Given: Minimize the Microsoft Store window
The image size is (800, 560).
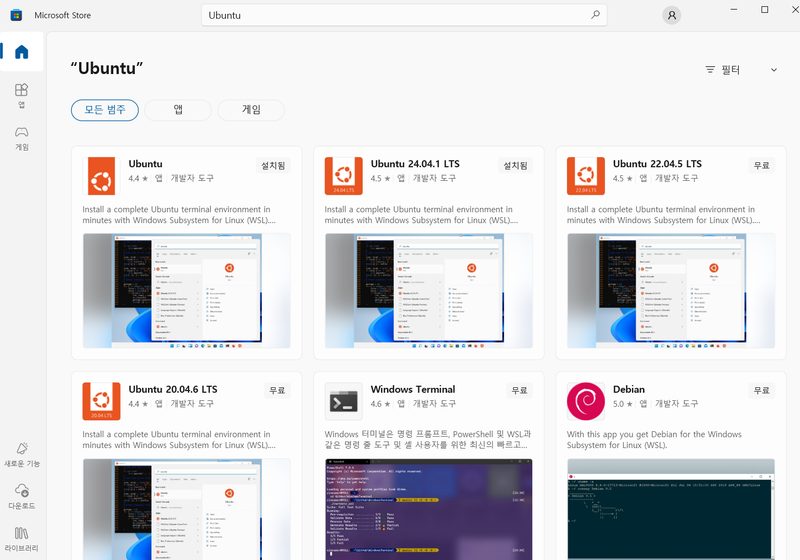Looking at the screenshot, I should 733,9.
